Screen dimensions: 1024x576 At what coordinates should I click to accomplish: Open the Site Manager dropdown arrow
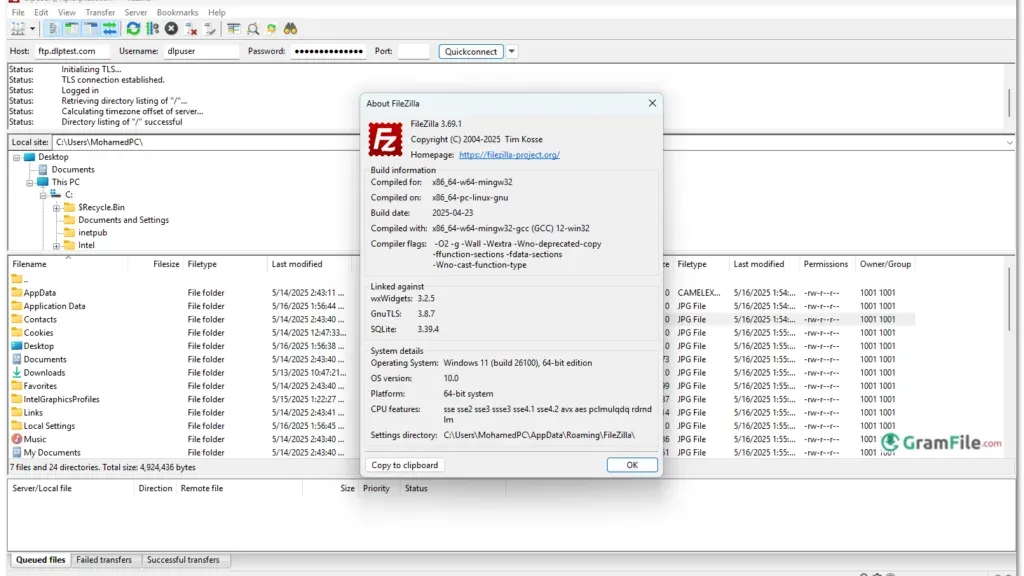(32, 29)
